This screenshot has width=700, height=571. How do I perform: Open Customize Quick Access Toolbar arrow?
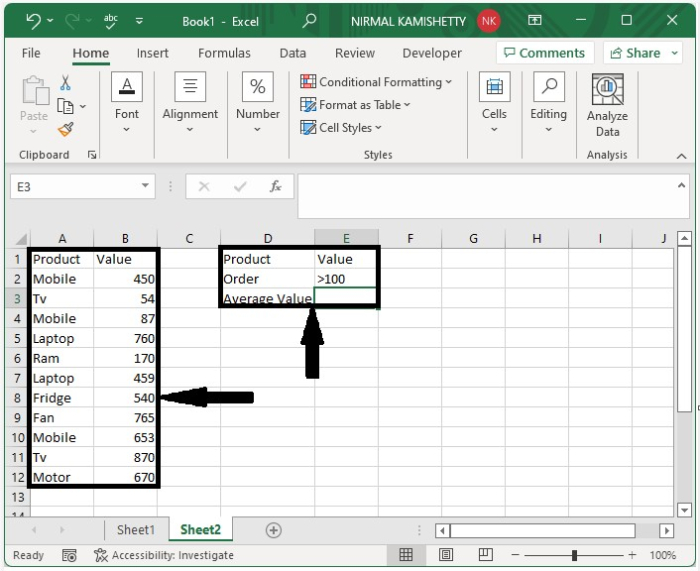[139, 21]
